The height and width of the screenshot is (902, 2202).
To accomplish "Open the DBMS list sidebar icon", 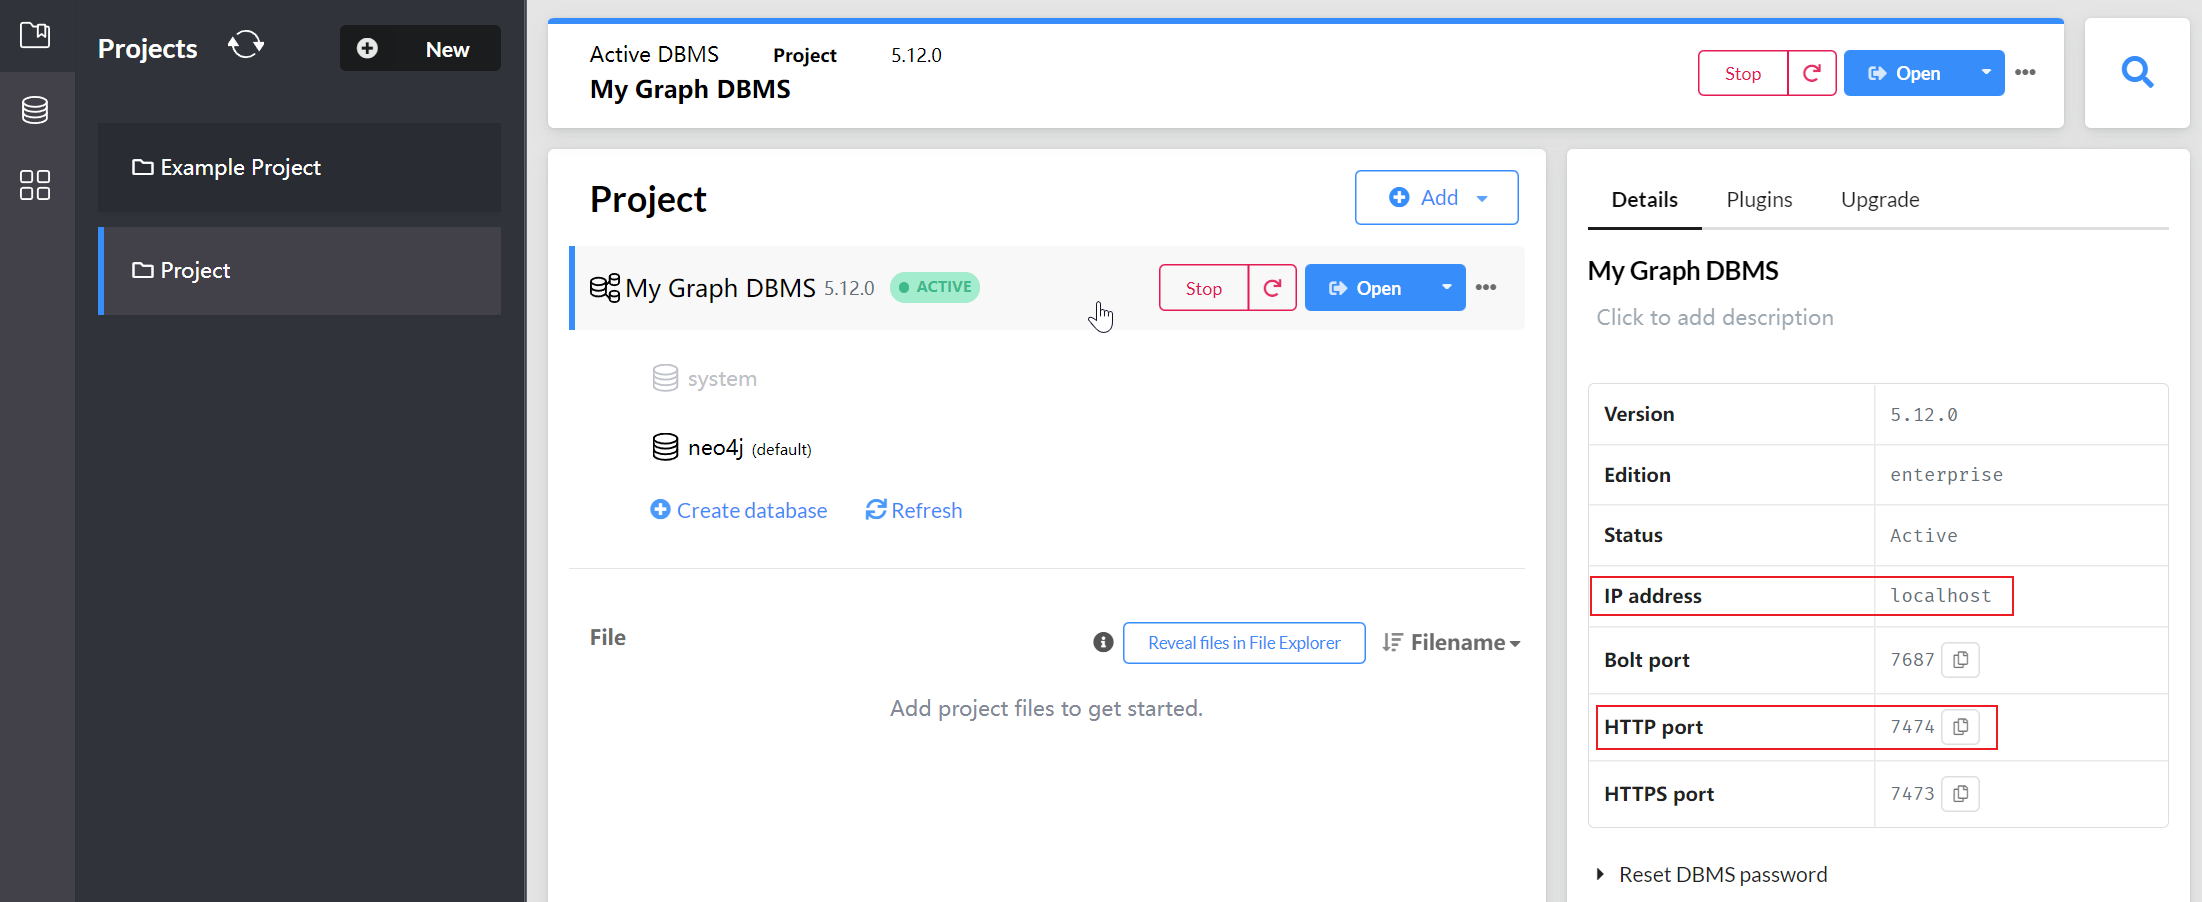I will point(35,110).
